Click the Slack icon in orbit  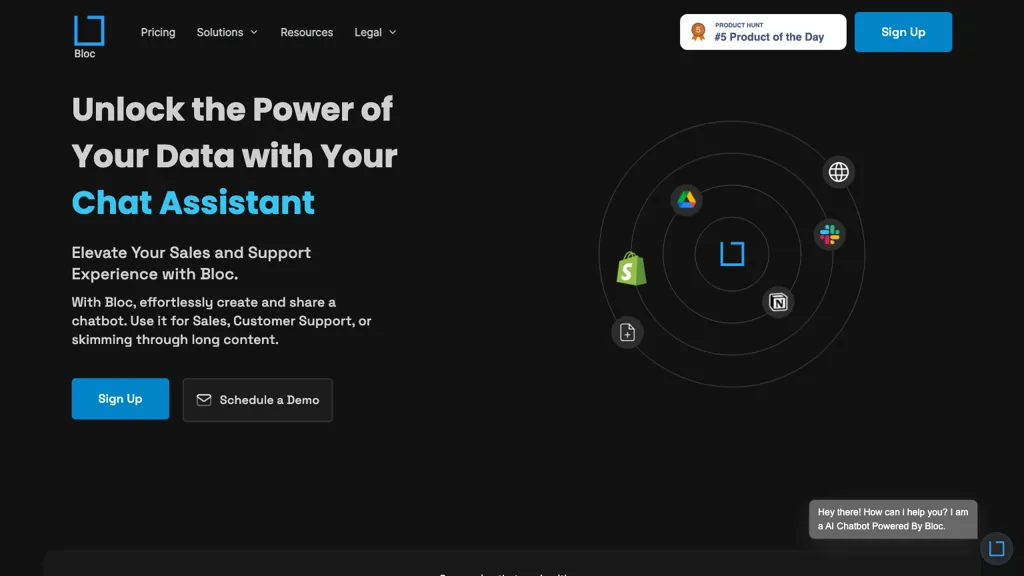829,235
